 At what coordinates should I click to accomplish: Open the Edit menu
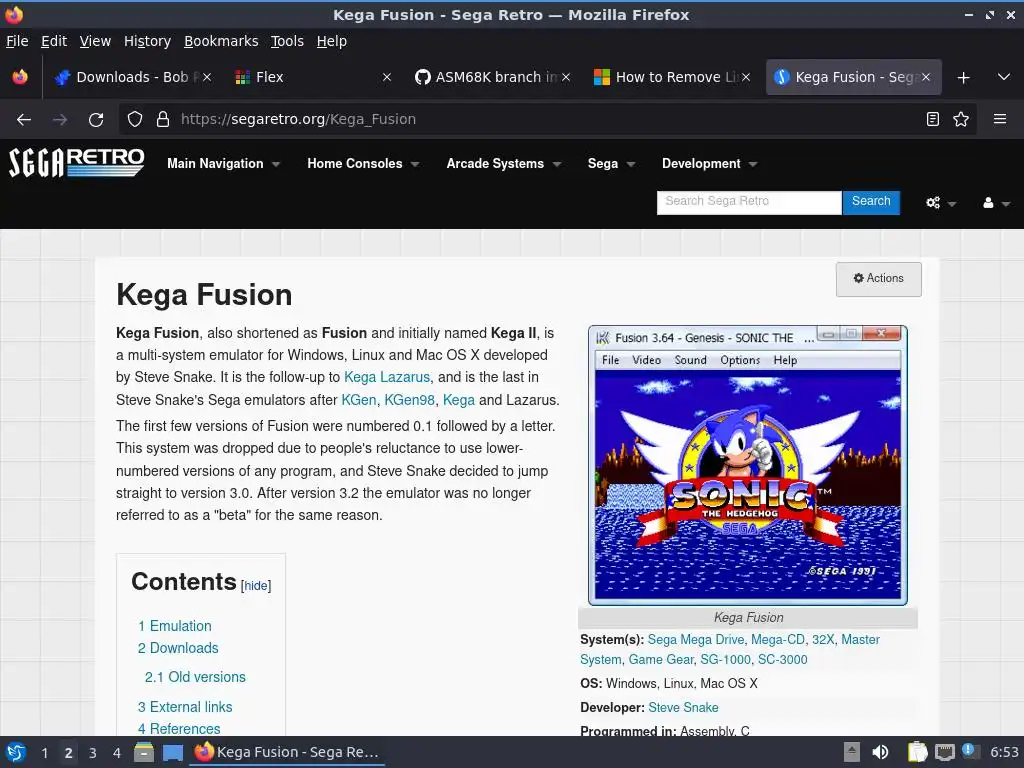[x=54, y=41]
